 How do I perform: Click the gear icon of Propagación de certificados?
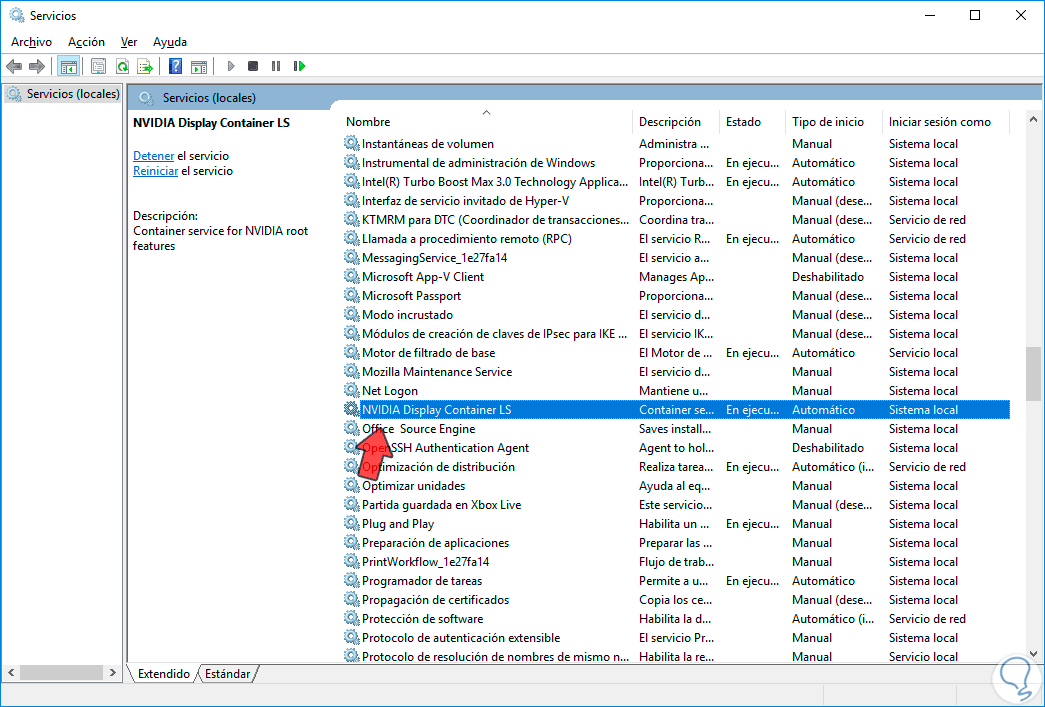coord(351,599)
